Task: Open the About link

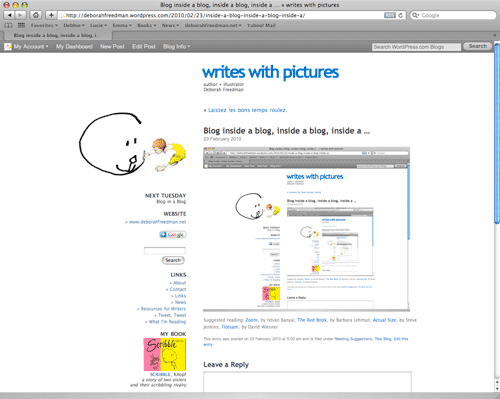Action: pyautogui.click(x=179, y=283)
